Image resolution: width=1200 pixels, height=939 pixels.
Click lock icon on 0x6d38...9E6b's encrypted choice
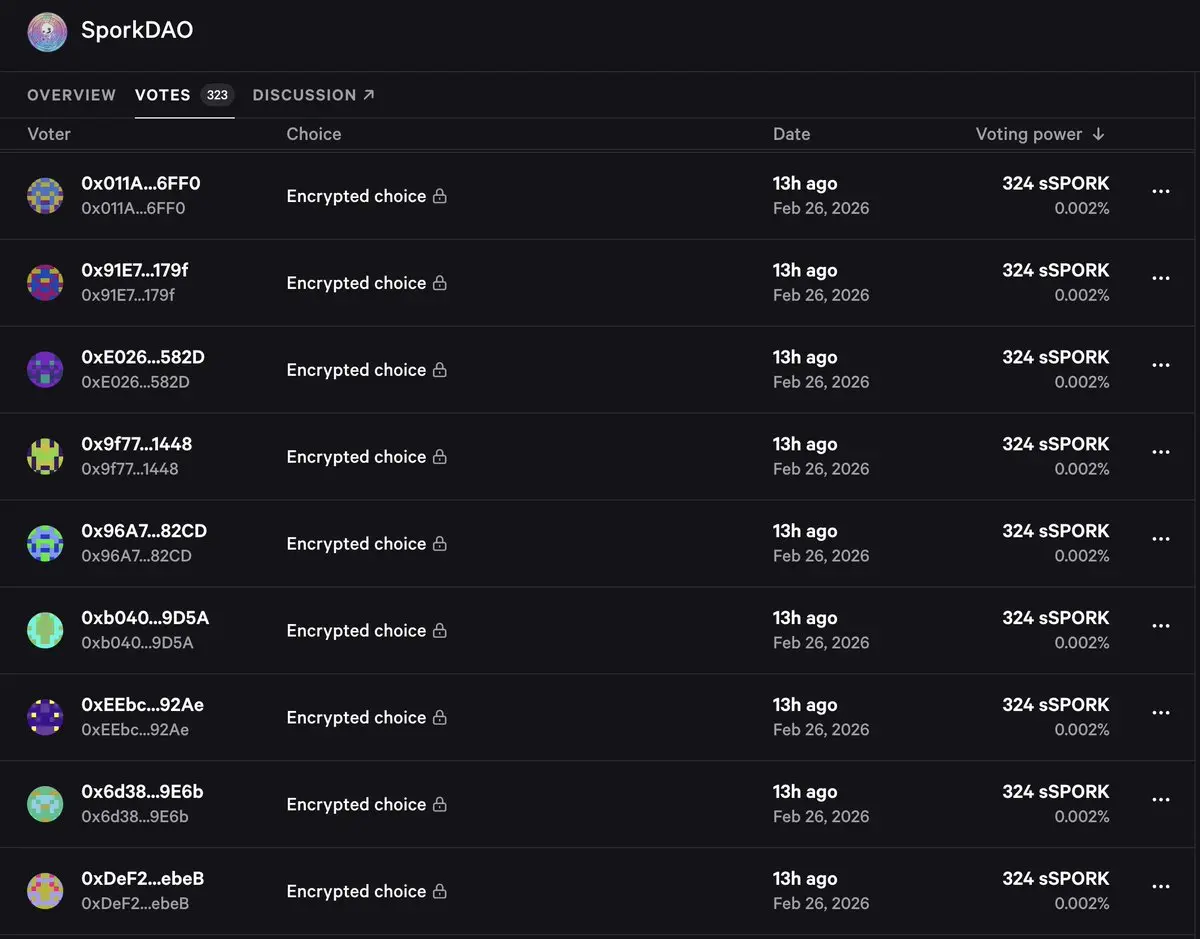[439, 804]
